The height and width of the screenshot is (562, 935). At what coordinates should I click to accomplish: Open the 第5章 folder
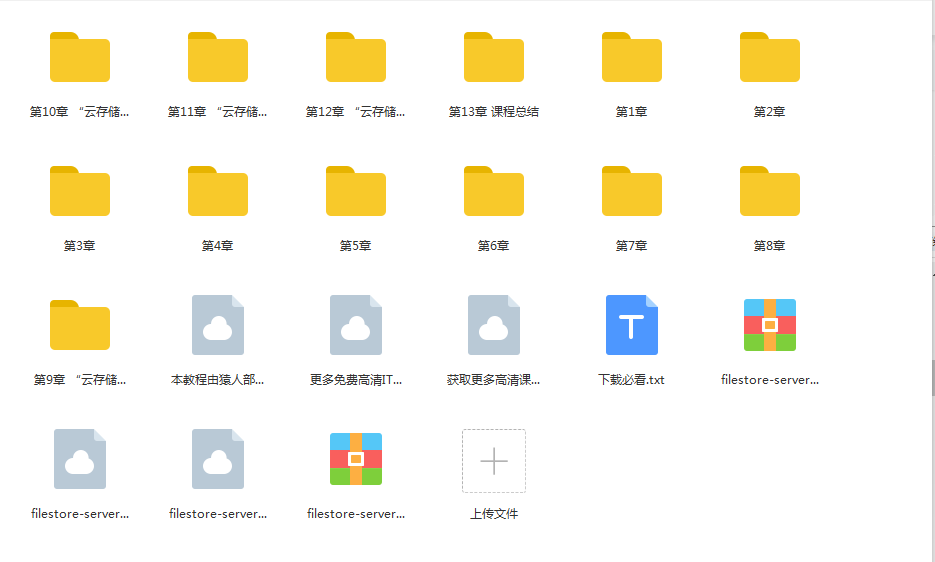coord(356,192)
